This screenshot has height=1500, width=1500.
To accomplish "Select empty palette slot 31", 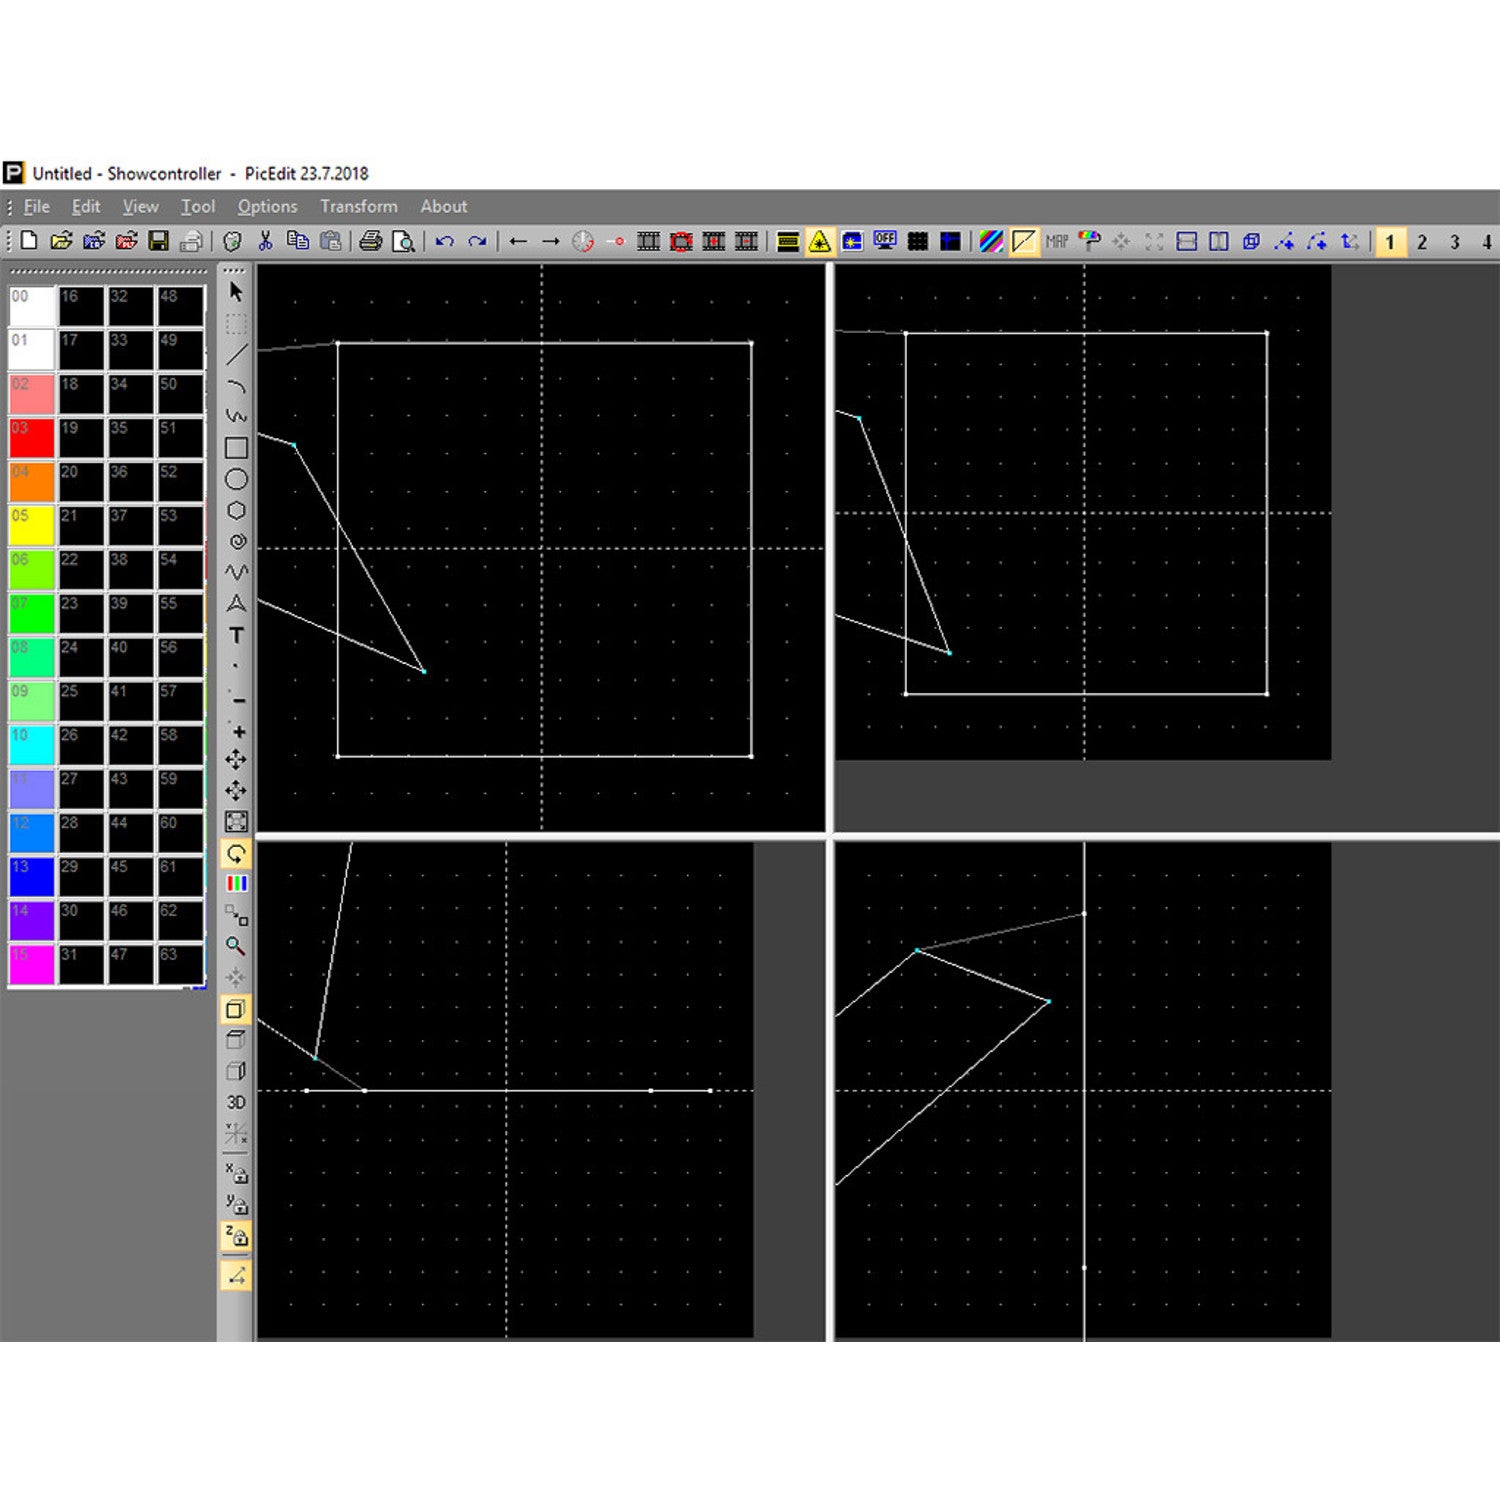I will [81, 965].
